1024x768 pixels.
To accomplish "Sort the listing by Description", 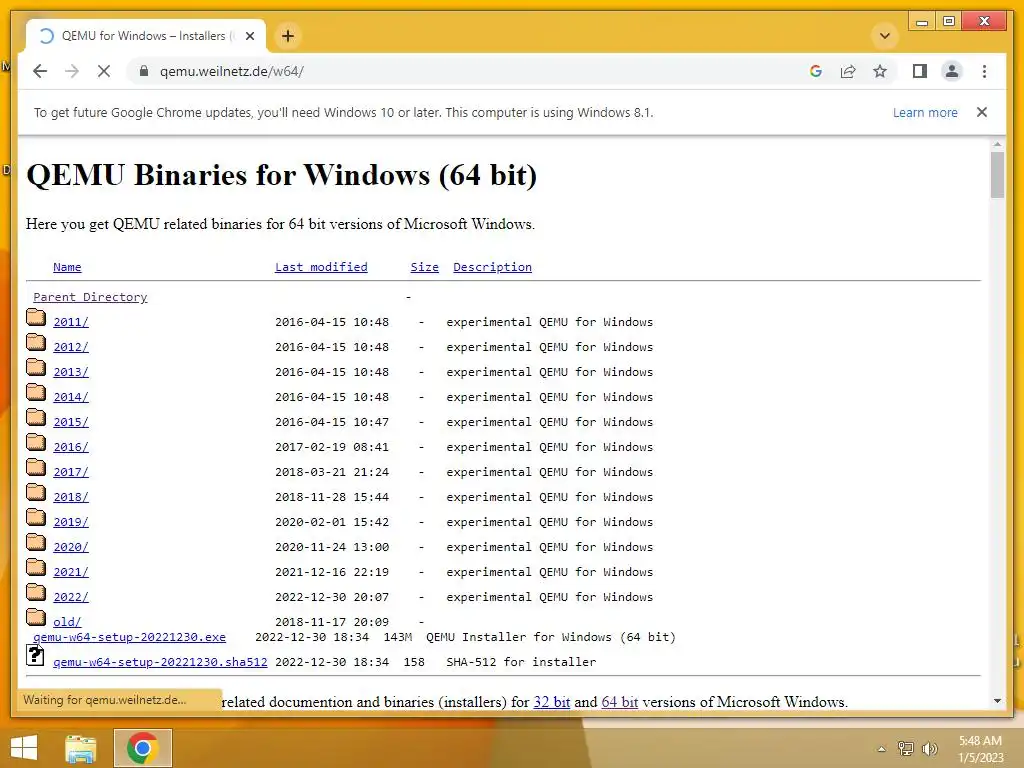I will (x=492, y=267).
